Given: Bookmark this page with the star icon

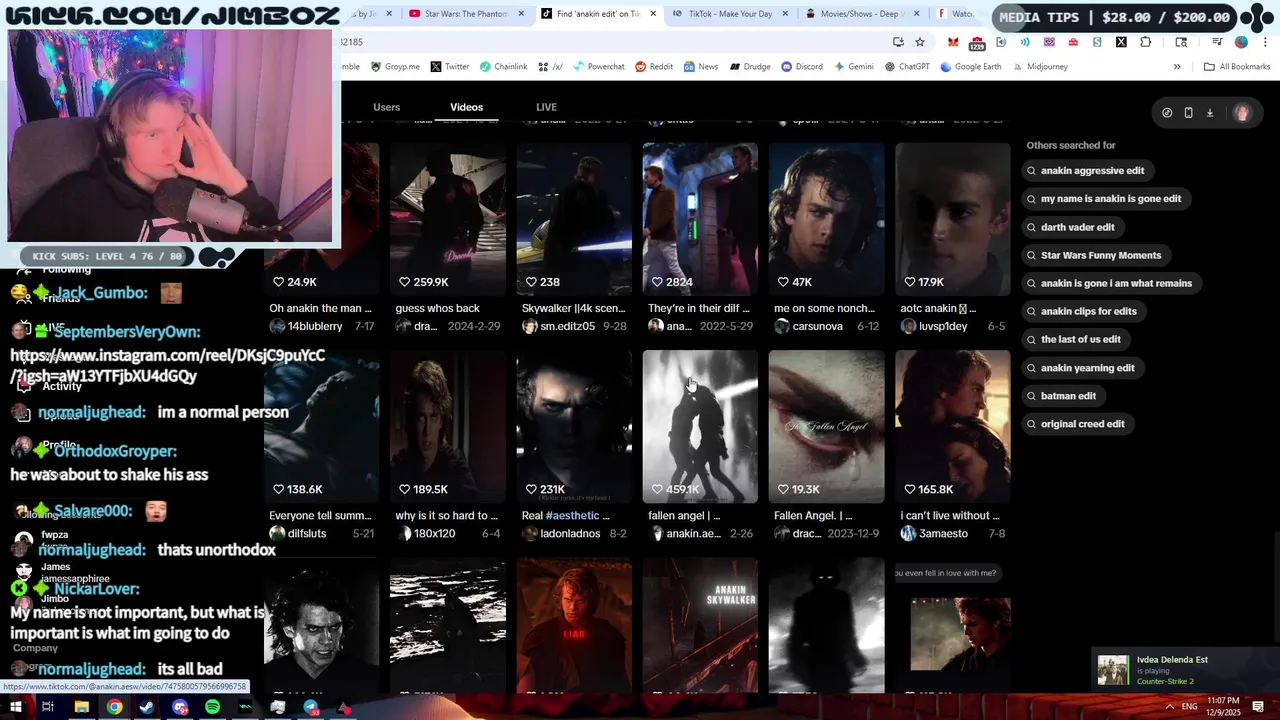Looking at the screenshot, I should 920,42.
